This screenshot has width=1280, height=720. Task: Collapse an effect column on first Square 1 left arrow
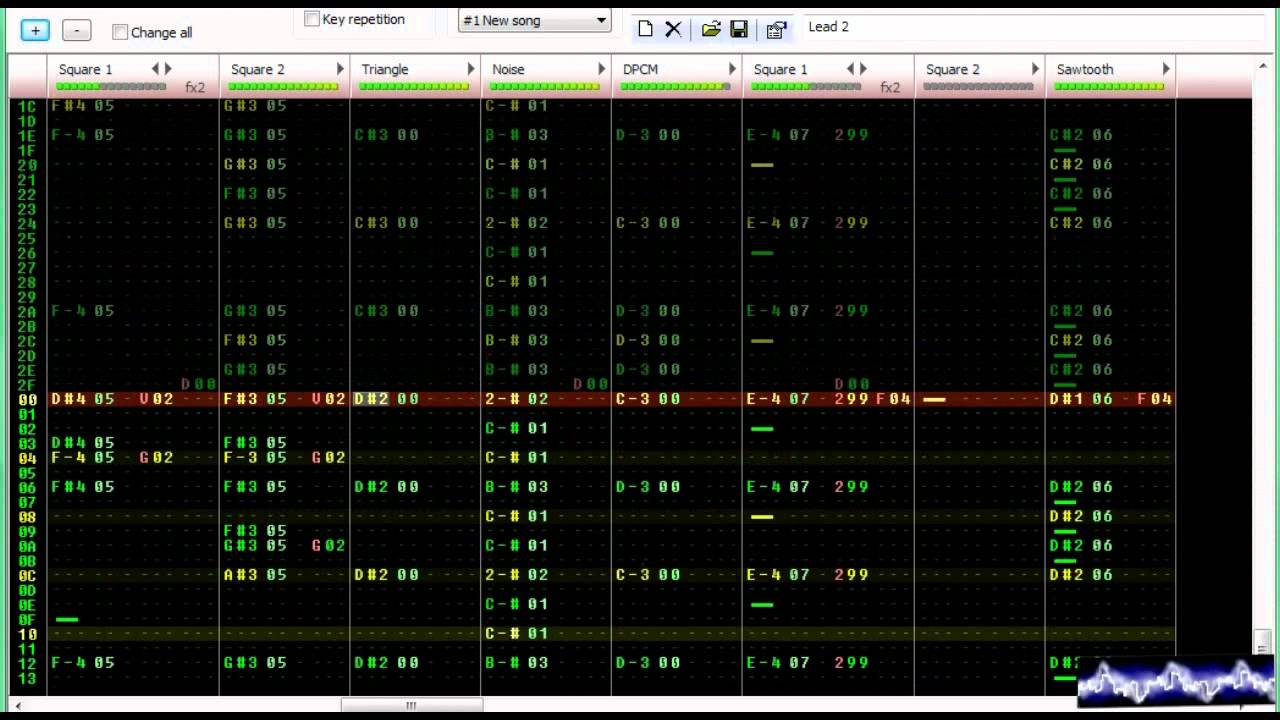point(155,69)
